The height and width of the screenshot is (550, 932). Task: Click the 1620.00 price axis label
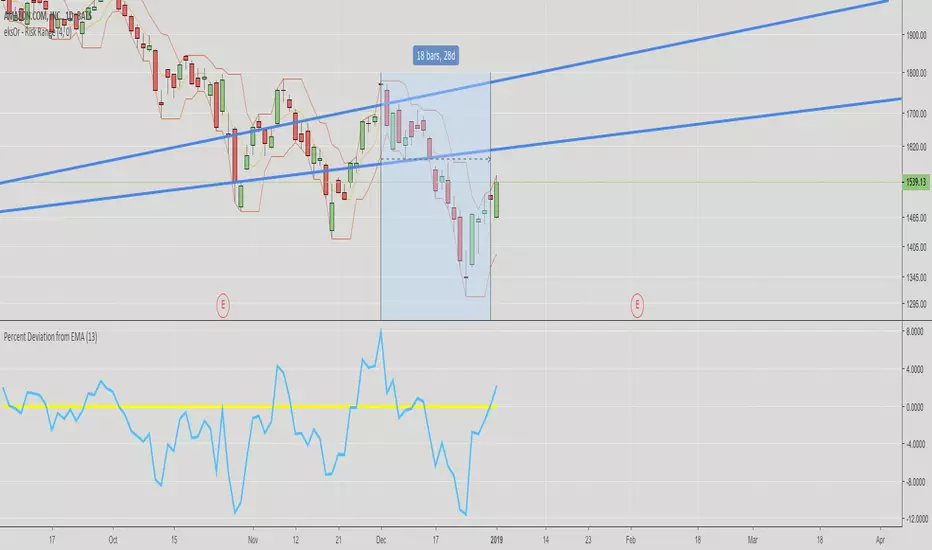tap(916, 146)
